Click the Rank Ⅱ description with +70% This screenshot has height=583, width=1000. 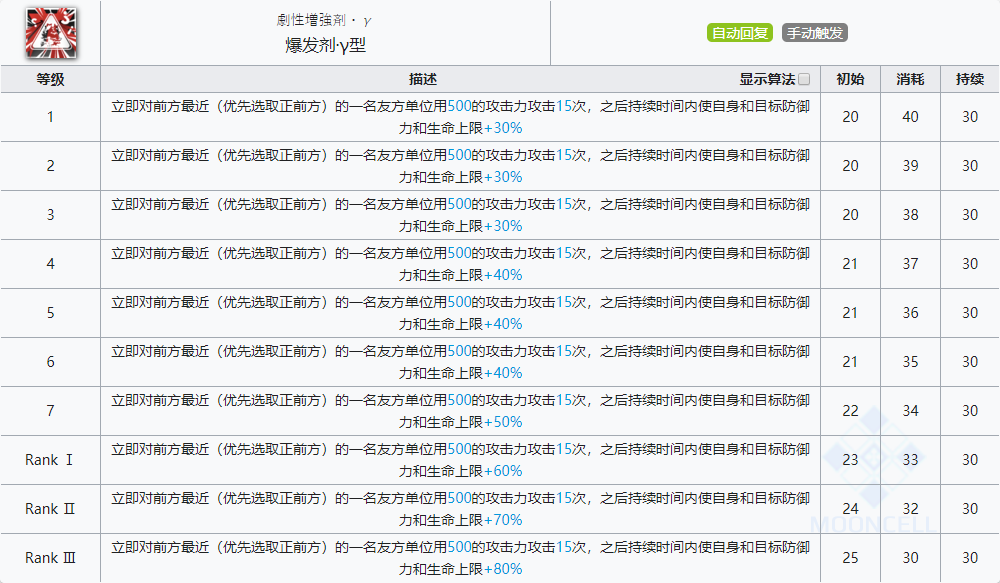pos(460,509)
